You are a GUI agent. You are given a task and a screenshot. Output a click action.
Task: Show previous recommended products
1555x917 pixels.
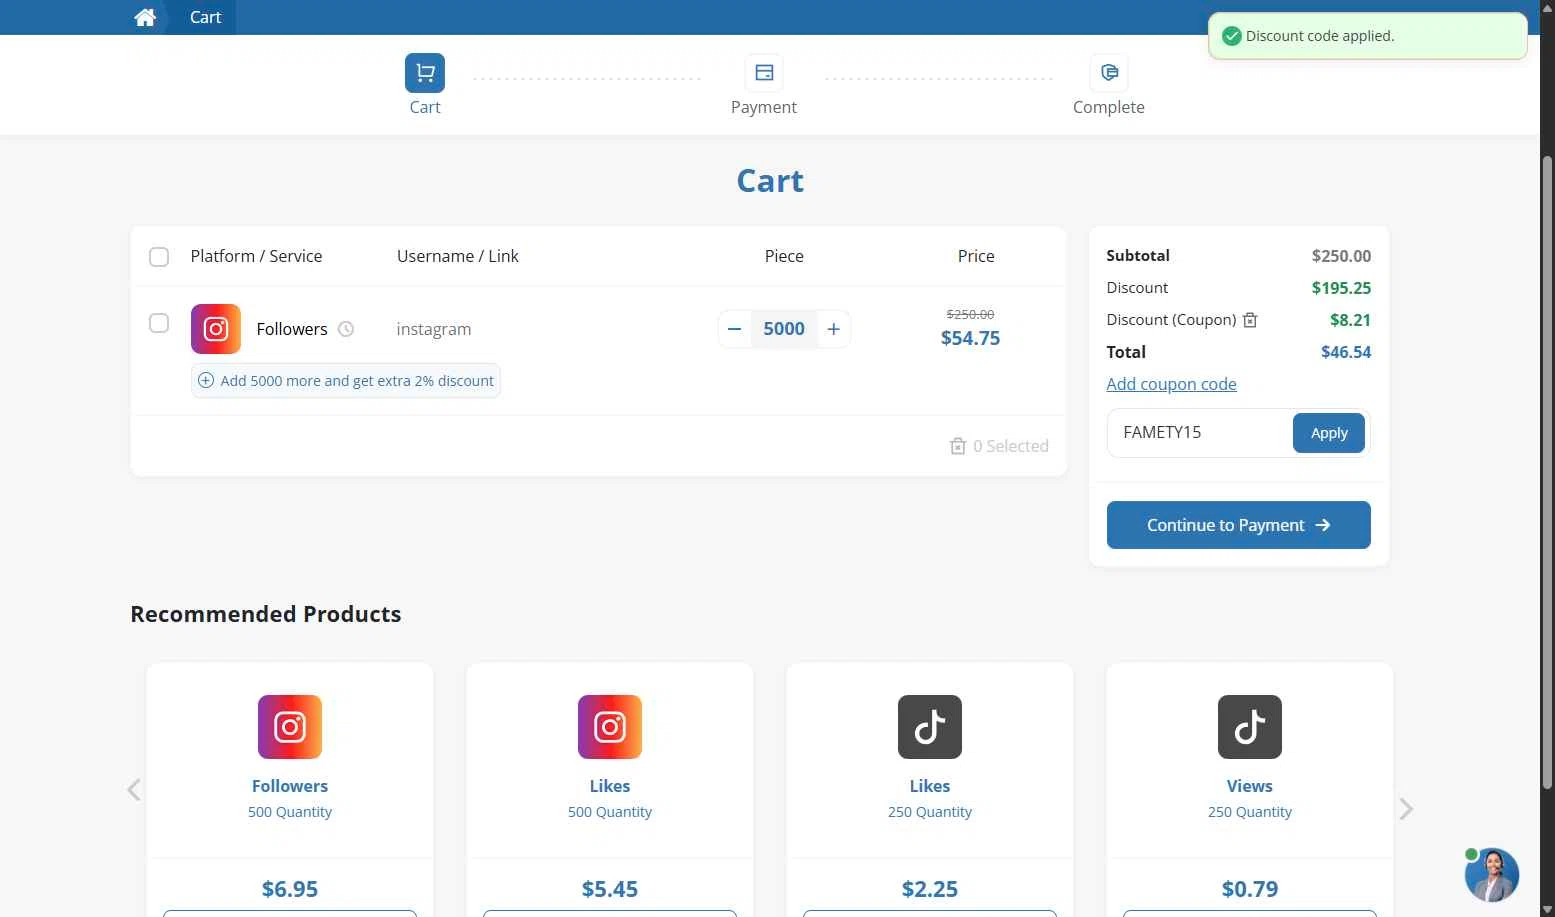[x=134, y=790]
